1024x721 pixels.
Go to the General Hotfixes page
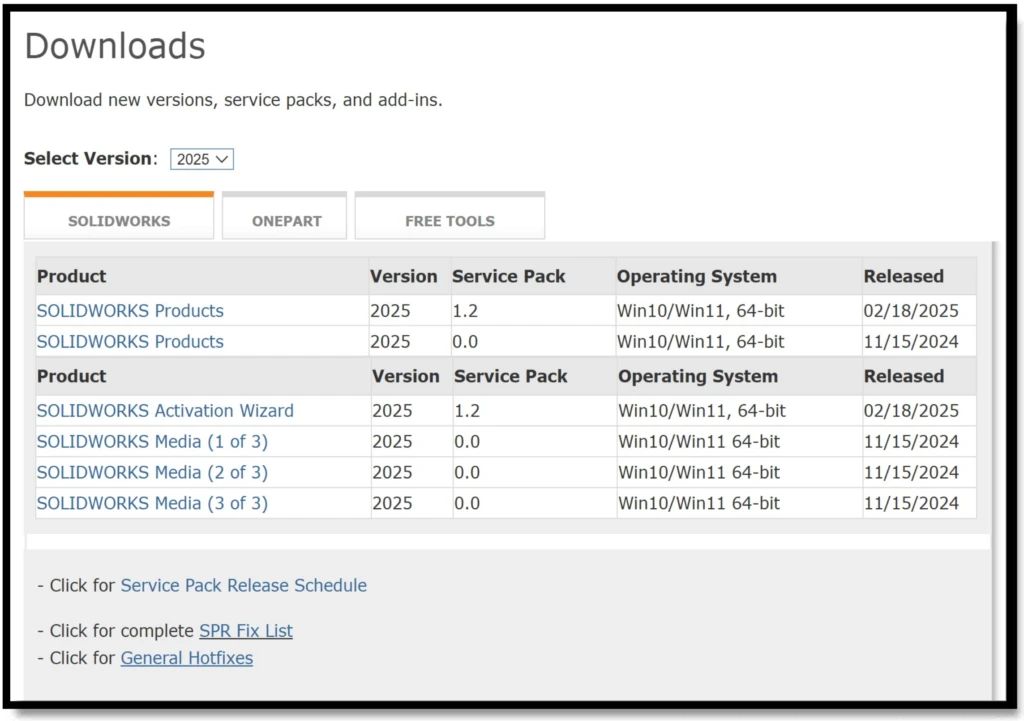187,658
